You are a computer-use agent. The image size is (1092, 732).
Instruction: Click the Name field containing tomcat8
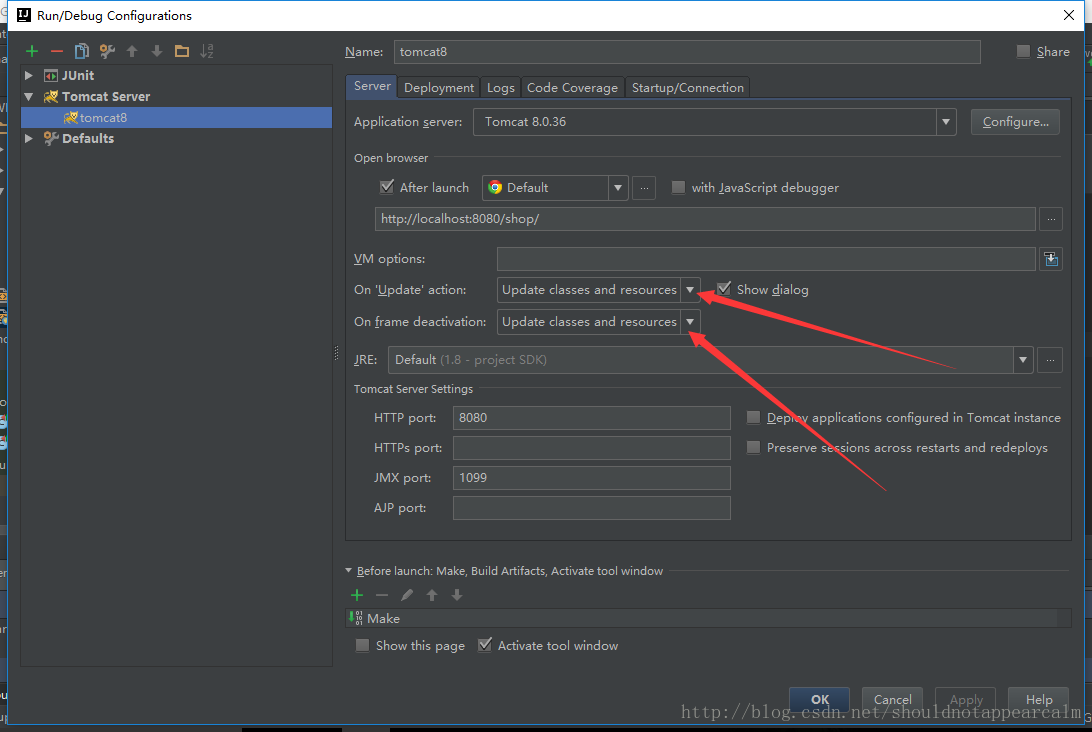(687, 52)
